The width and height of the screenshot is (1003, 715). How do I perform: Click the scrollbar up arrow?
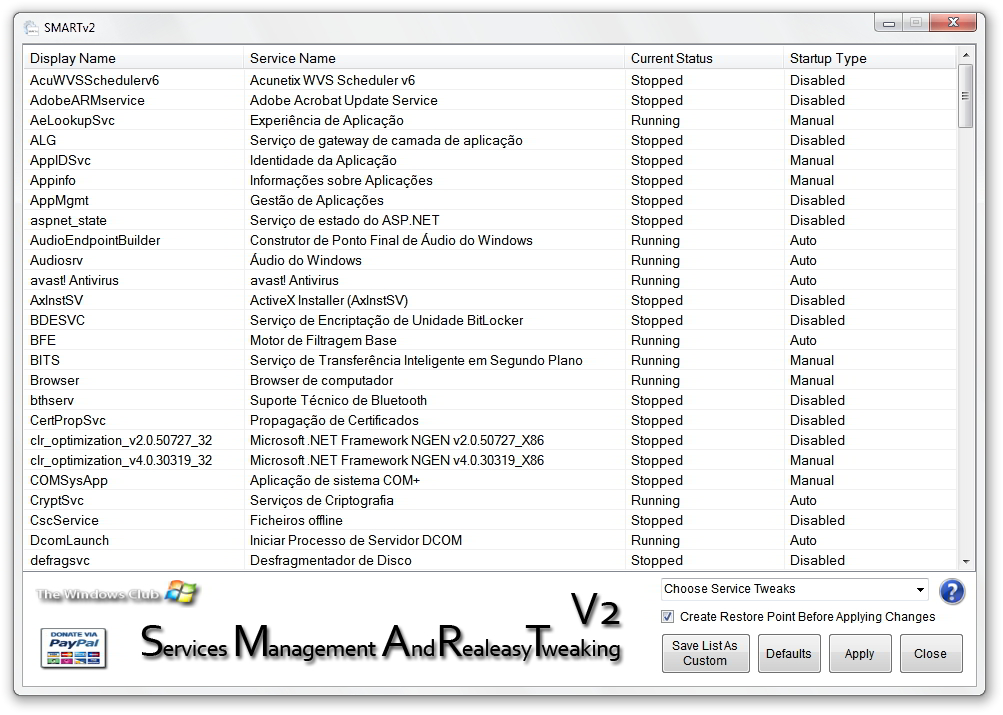(x=966, y=55)
